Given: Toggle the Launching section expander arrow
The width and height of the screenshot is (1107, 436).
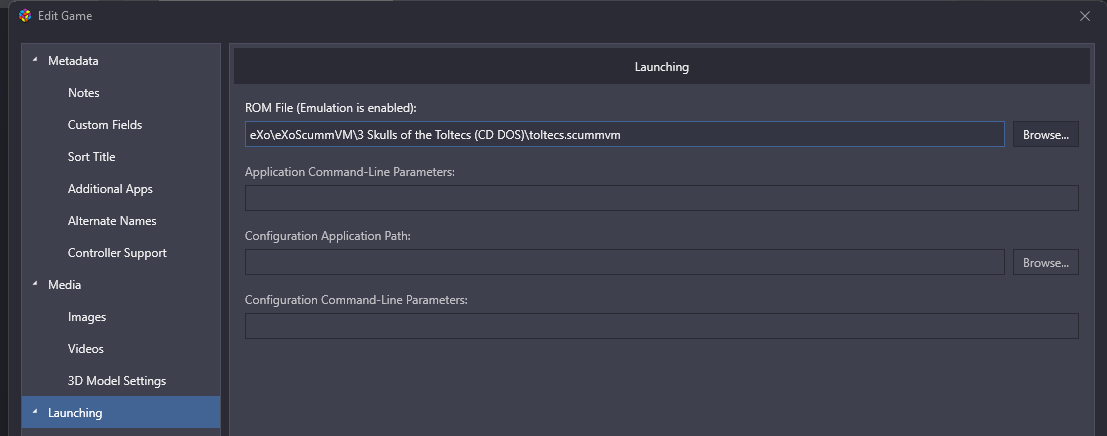Looking at the screenshot, I should click(x=35, y=412).
